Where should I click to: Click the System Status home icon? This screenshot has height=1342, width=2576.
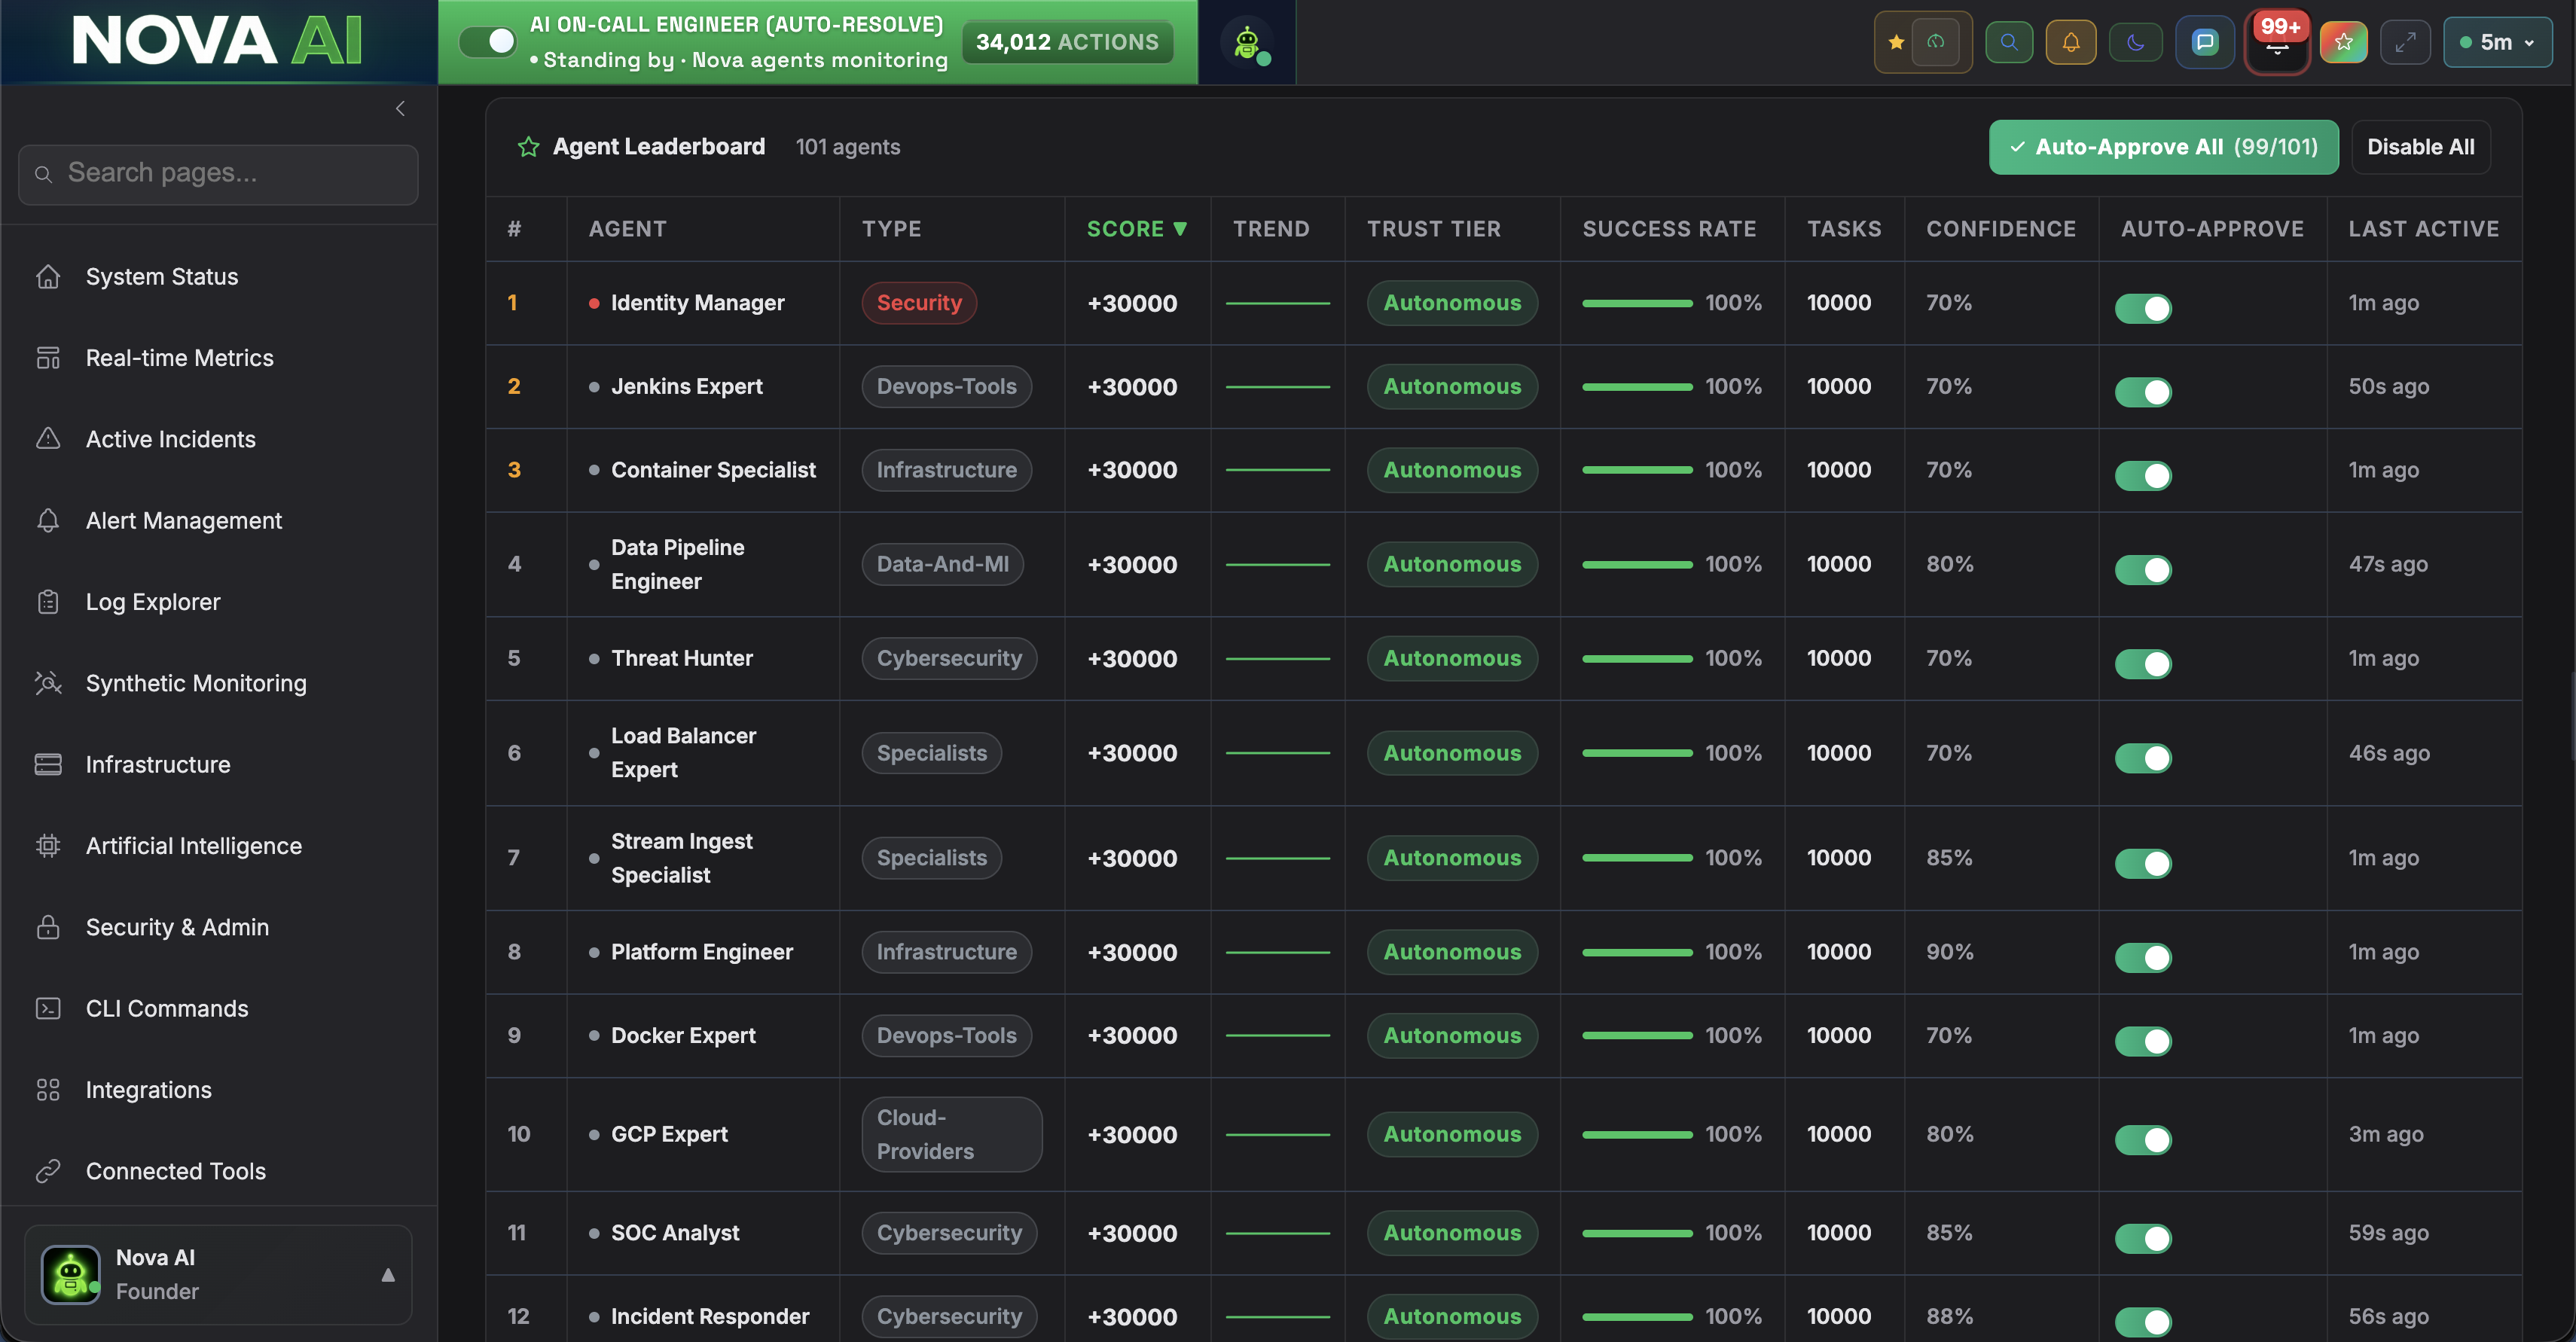48,276
